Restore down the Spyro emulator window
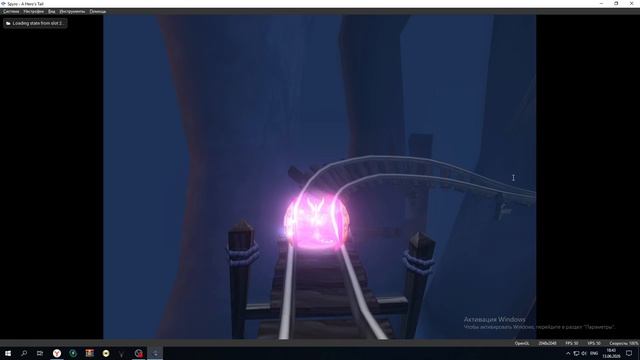The height and width of the screenshot is (360, 640). (x=616, y=4)
